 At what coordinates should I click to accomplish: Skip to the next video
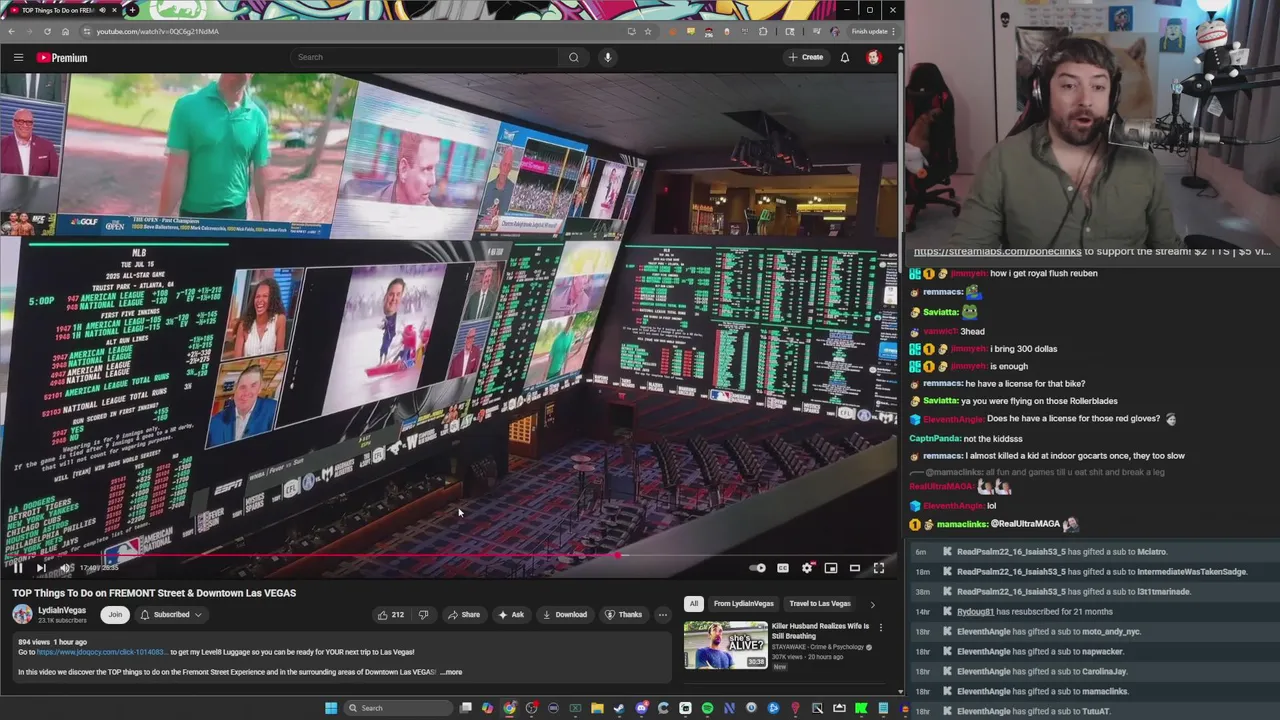tap(41, 568)
